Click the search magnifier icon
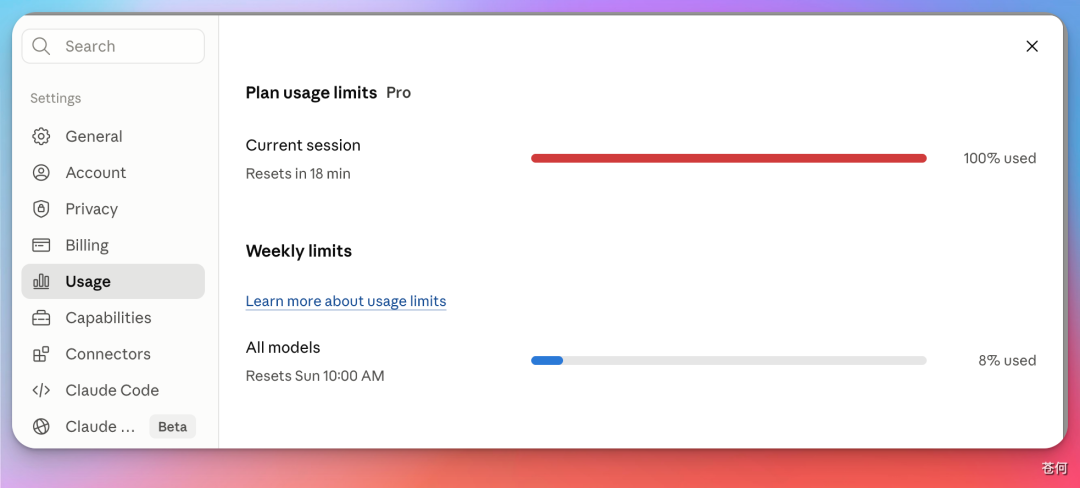This screenshot has height=488, width=1080. (41, 46)
